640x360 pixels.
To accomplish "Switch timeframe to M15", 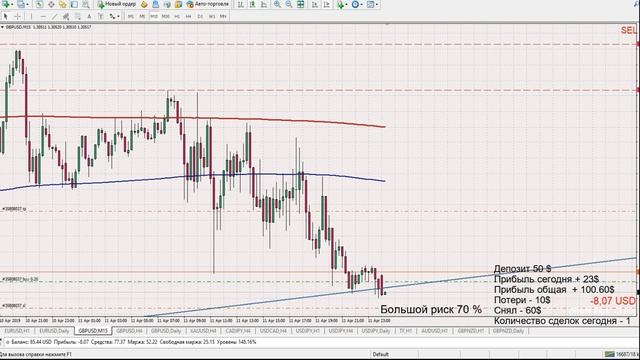I will 153,16.
